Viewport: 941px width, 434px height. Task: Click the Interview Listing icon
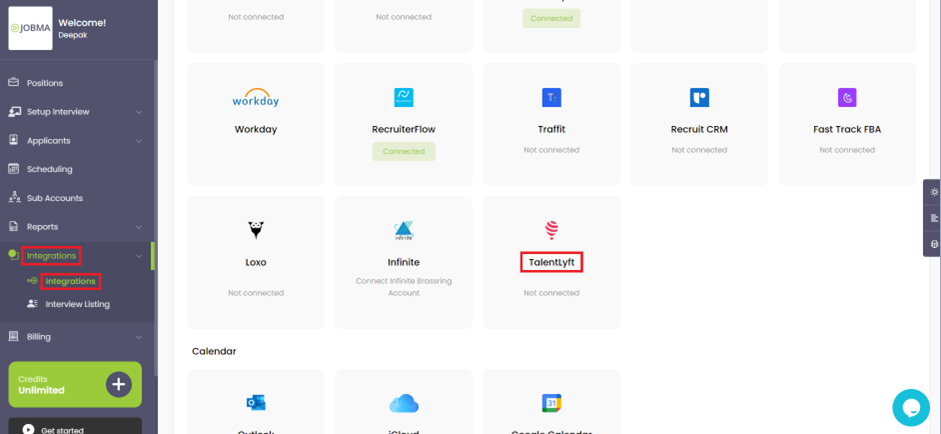pos(32,304)
